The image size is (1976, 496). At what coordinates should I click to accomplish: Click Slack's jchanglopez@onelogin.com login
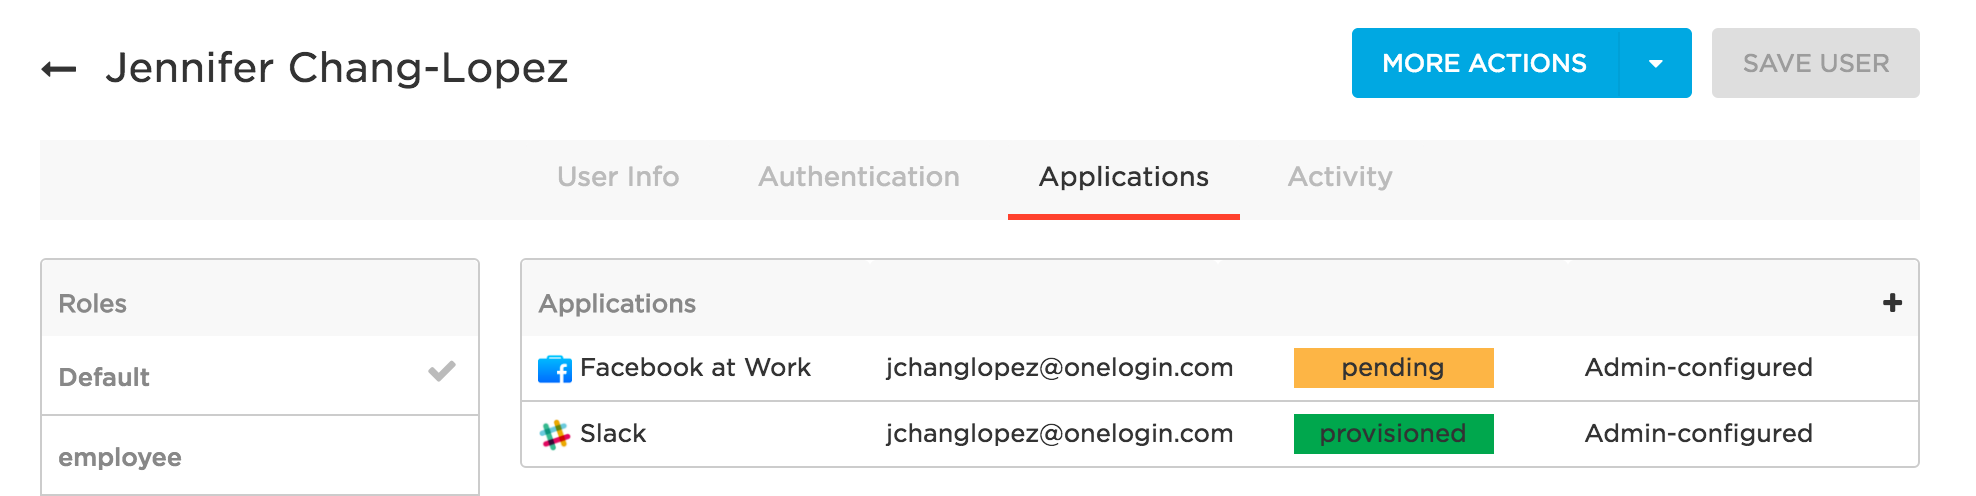pos(1059,433)
